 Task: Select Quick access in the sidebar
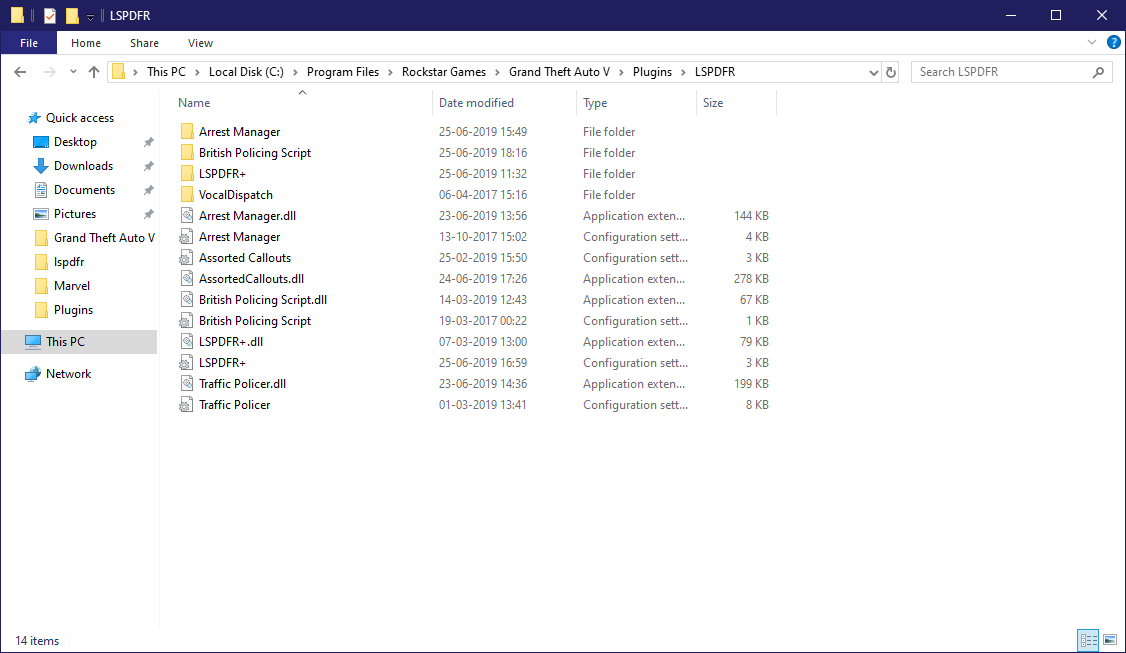coord(80,118)
